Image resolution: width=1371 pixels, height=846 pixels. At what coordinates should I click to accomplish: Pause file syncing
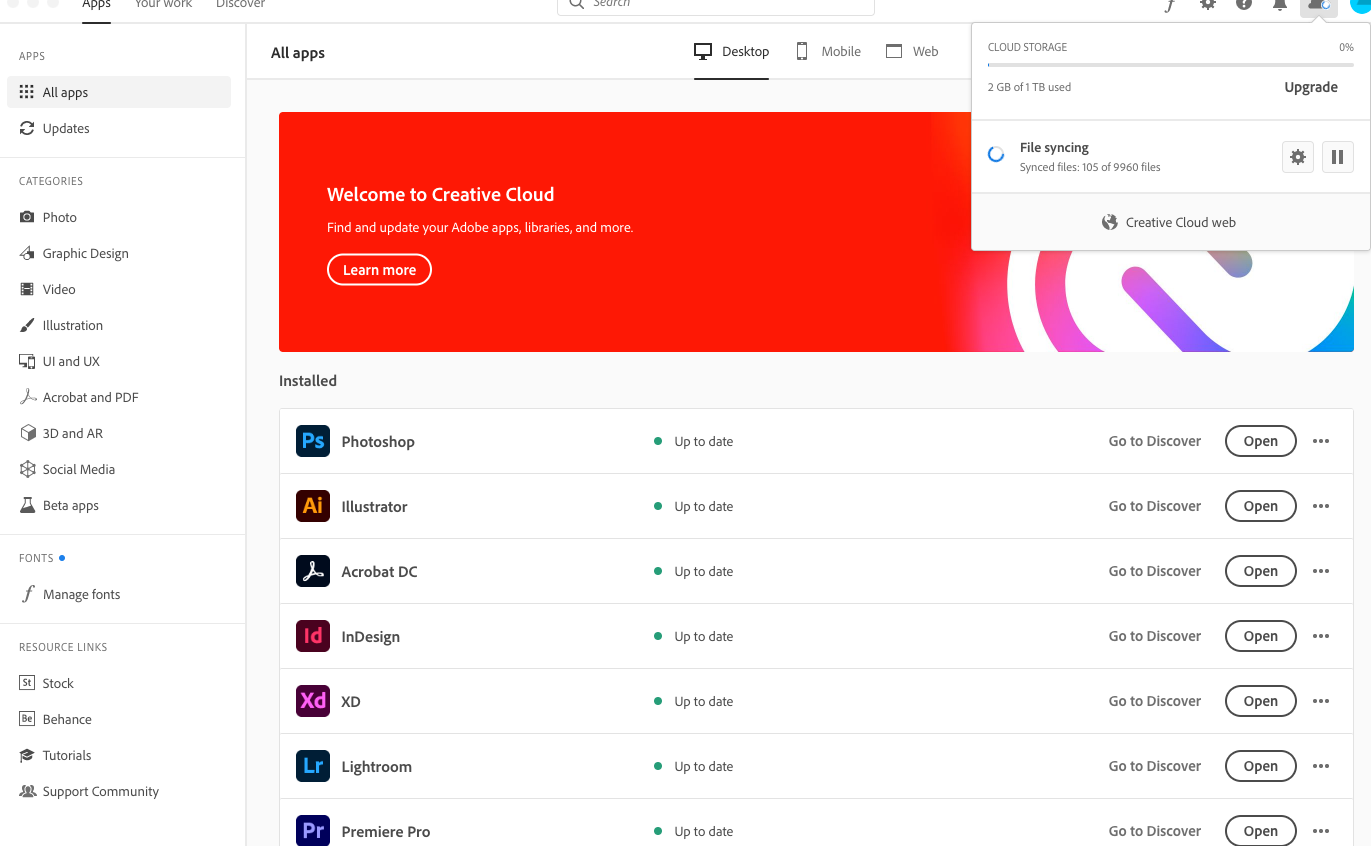coord(1337,157)
